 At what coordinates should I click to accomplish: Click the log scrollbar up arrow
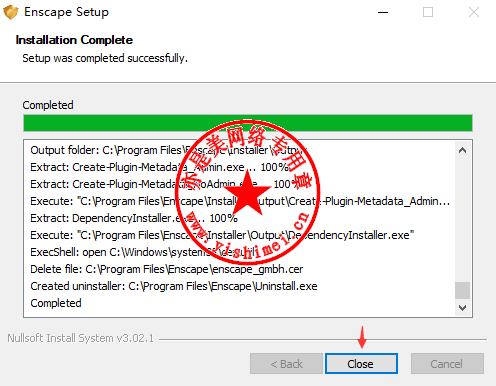tap(462, 150)
